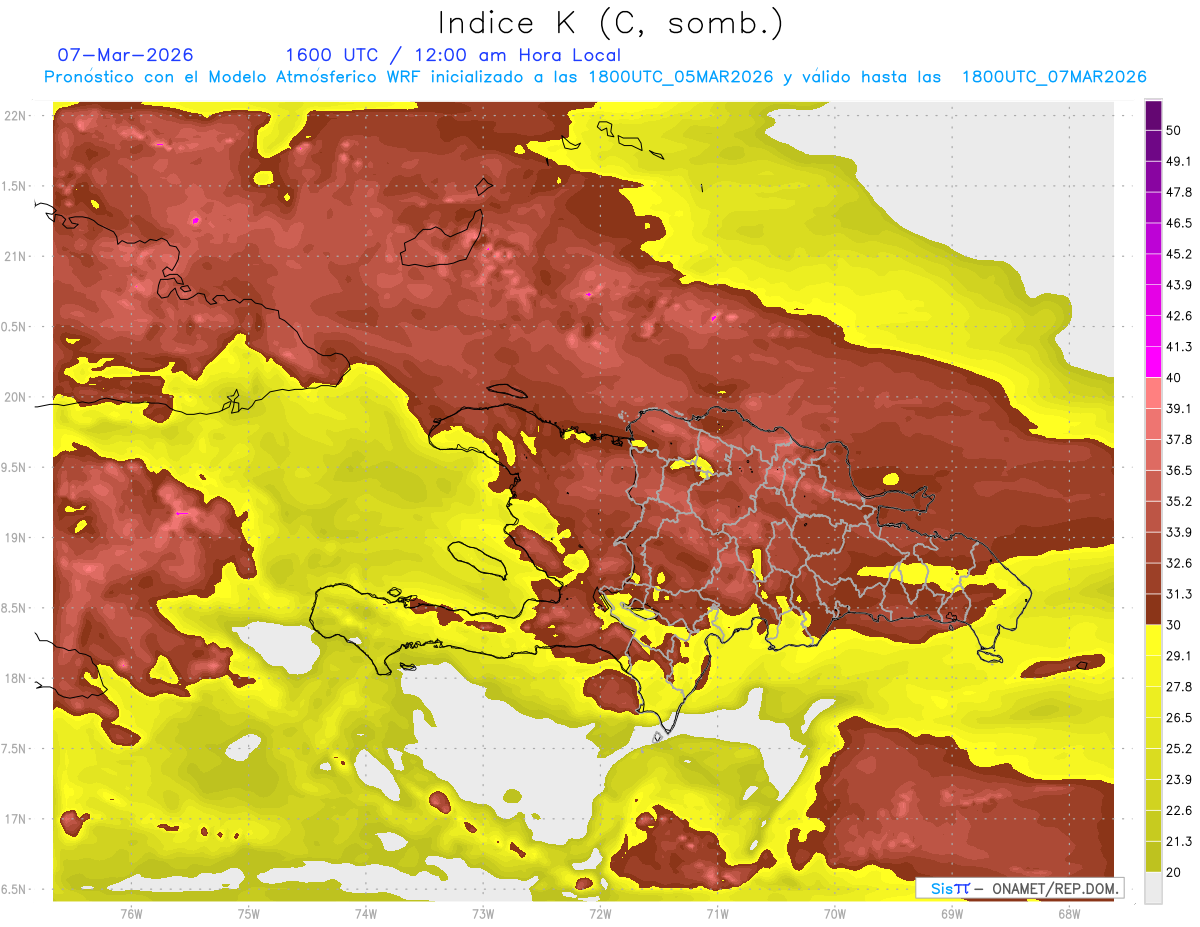The width and height of the screenshot is (1200, 927).
Task: Click the dark brown swatch between 30 and 31.3
Action: (x=1153, y=610)
